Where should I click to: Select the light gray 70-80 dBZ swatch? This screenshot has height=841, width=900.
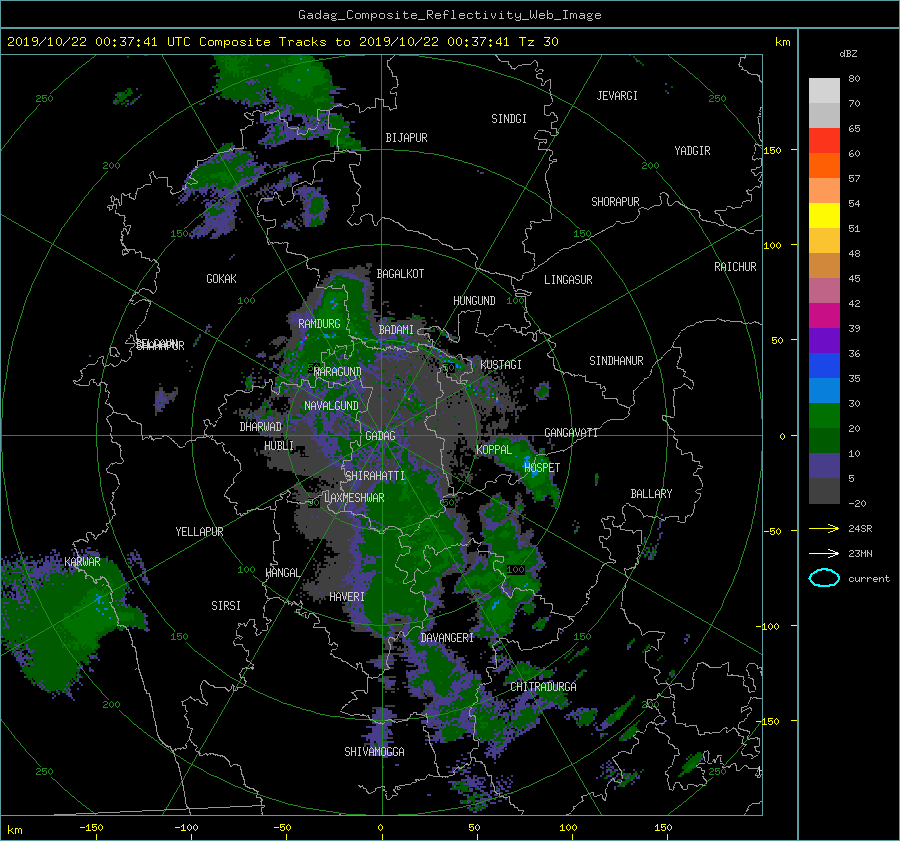[824, 90]
